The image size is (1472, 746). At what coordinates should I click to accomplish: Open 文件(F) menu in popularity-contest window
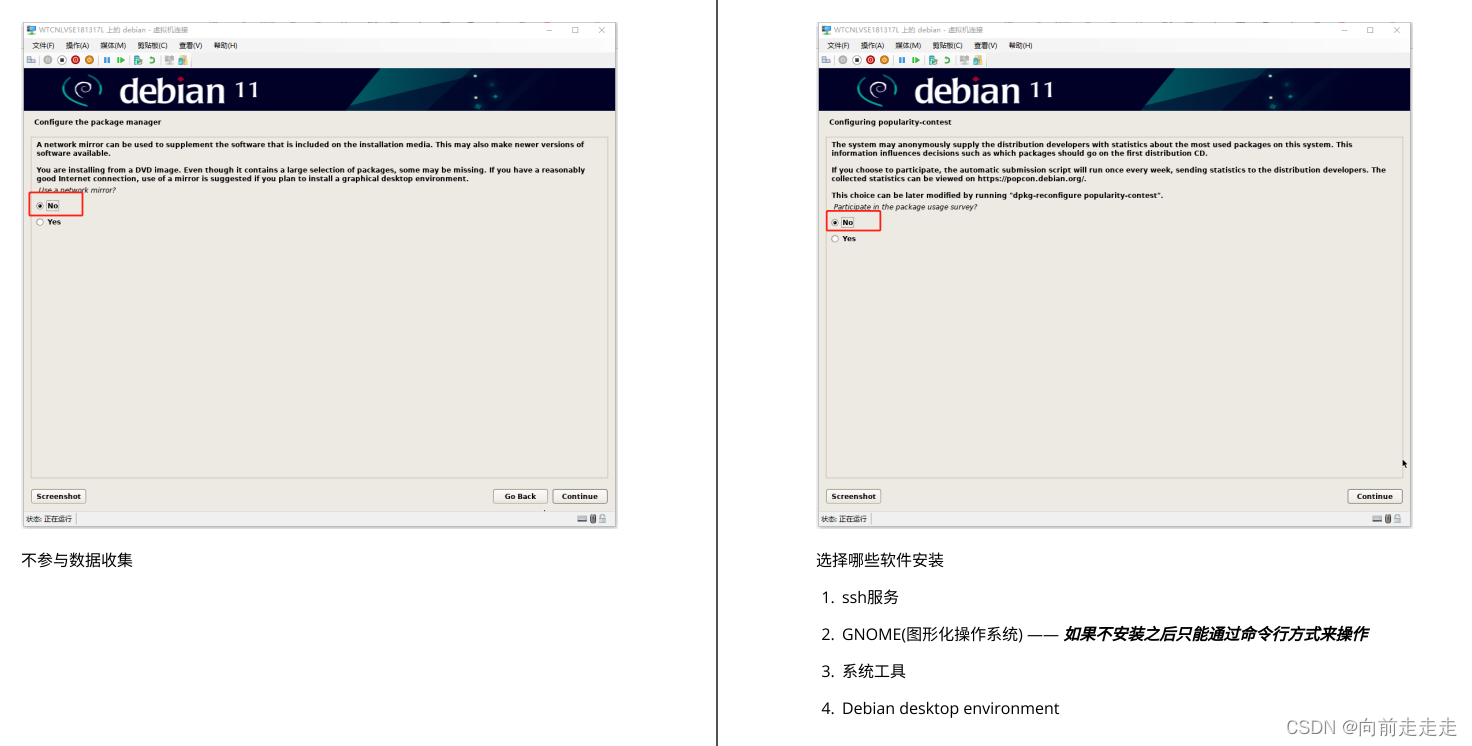point(838,45)
